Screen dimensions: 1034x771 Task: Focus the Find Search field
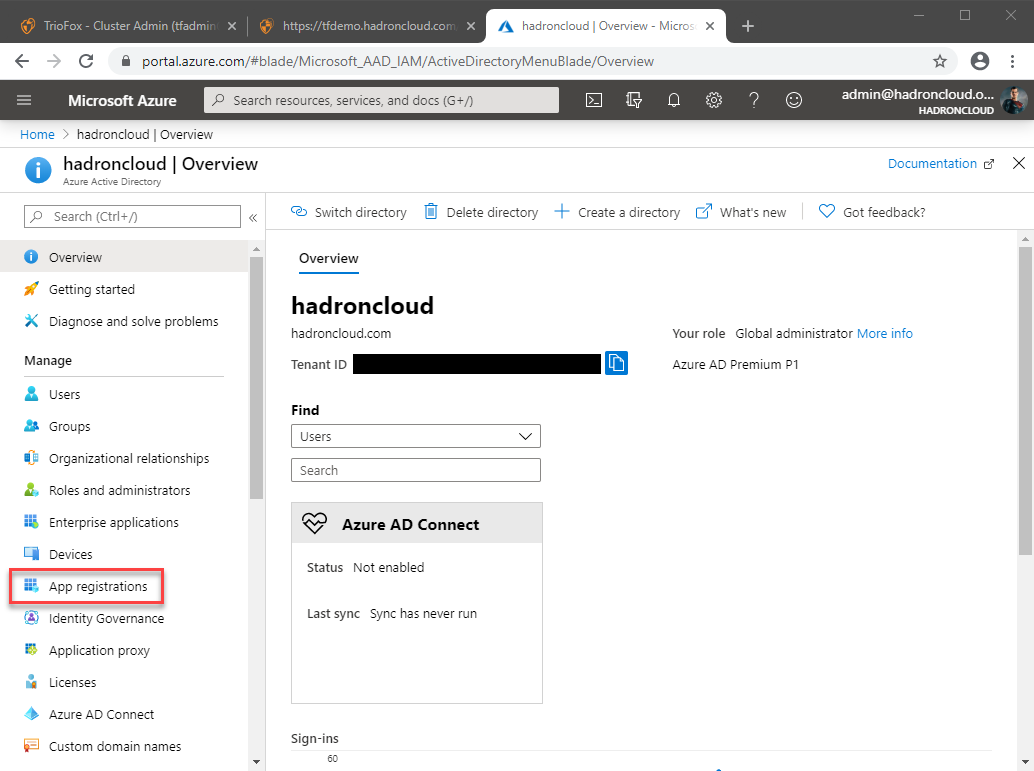(415, 470)
